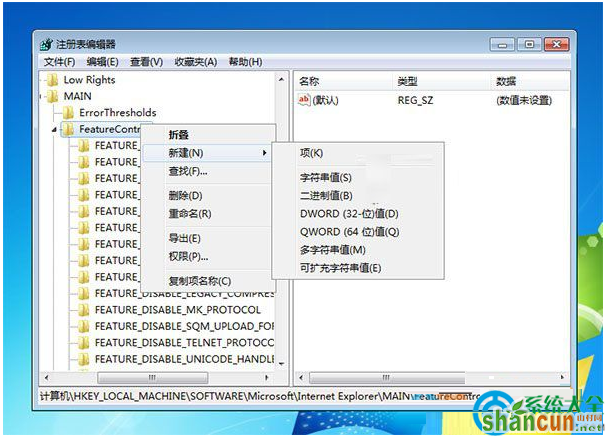The width and height of the screenshot is (607, 438).
Task: Choose 导出(E) in the context menu
Action: (208, 238)
